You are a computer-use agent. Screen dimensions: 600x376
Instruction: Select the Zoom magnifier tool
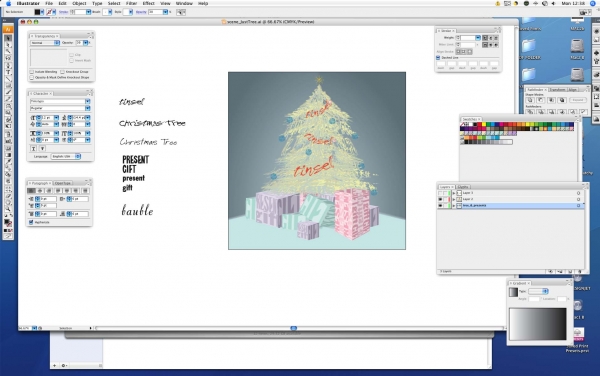tap(8, 209)
